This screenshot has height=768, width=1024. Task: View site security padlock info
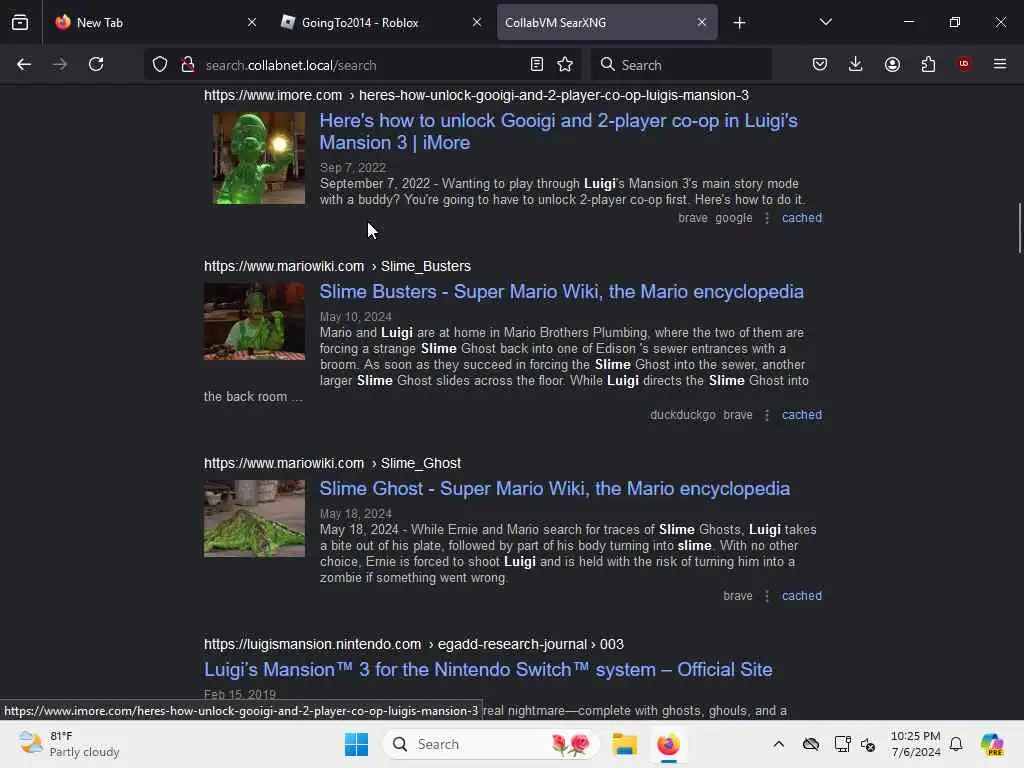(187, 64)
